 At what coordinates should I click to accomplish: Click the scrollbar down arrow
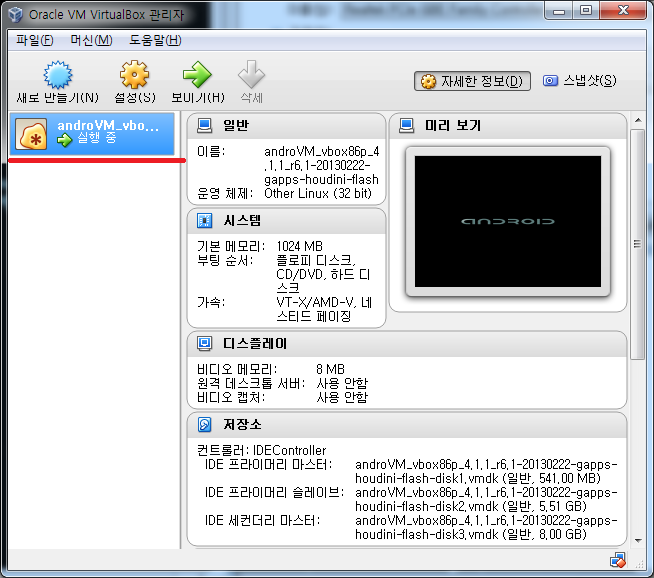[638, 540]
